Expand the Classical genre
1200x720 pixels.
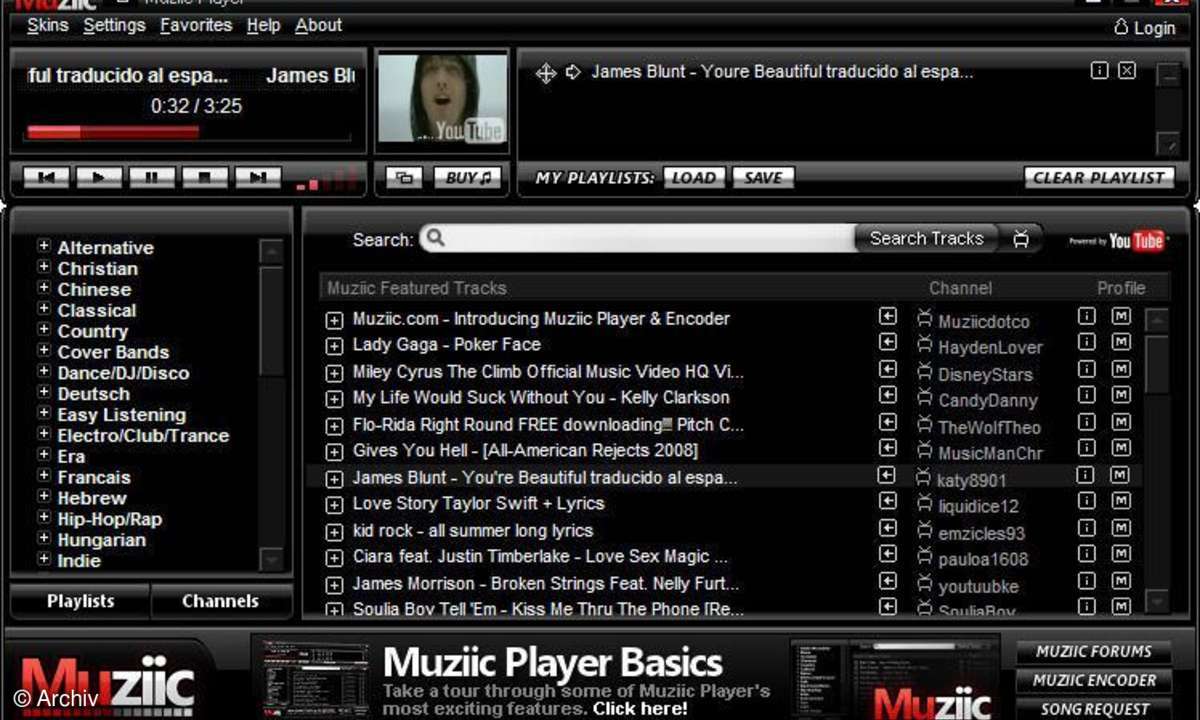coord(44,309)
